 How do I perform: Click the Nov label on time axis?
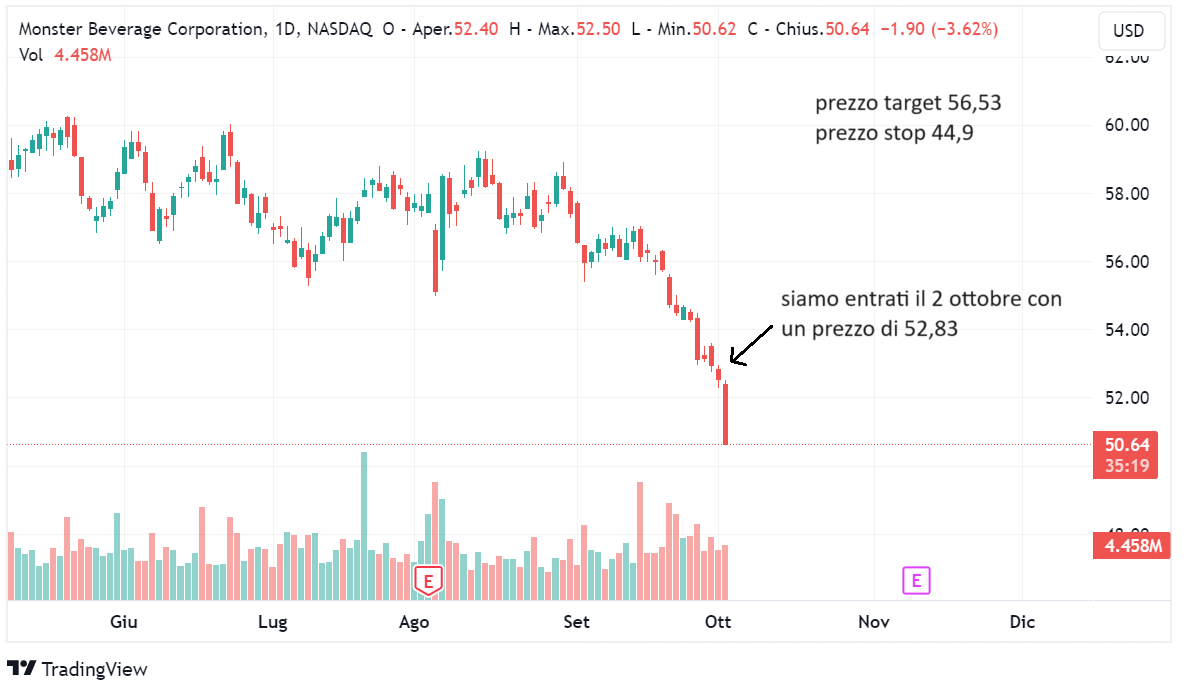coord(873,622)
